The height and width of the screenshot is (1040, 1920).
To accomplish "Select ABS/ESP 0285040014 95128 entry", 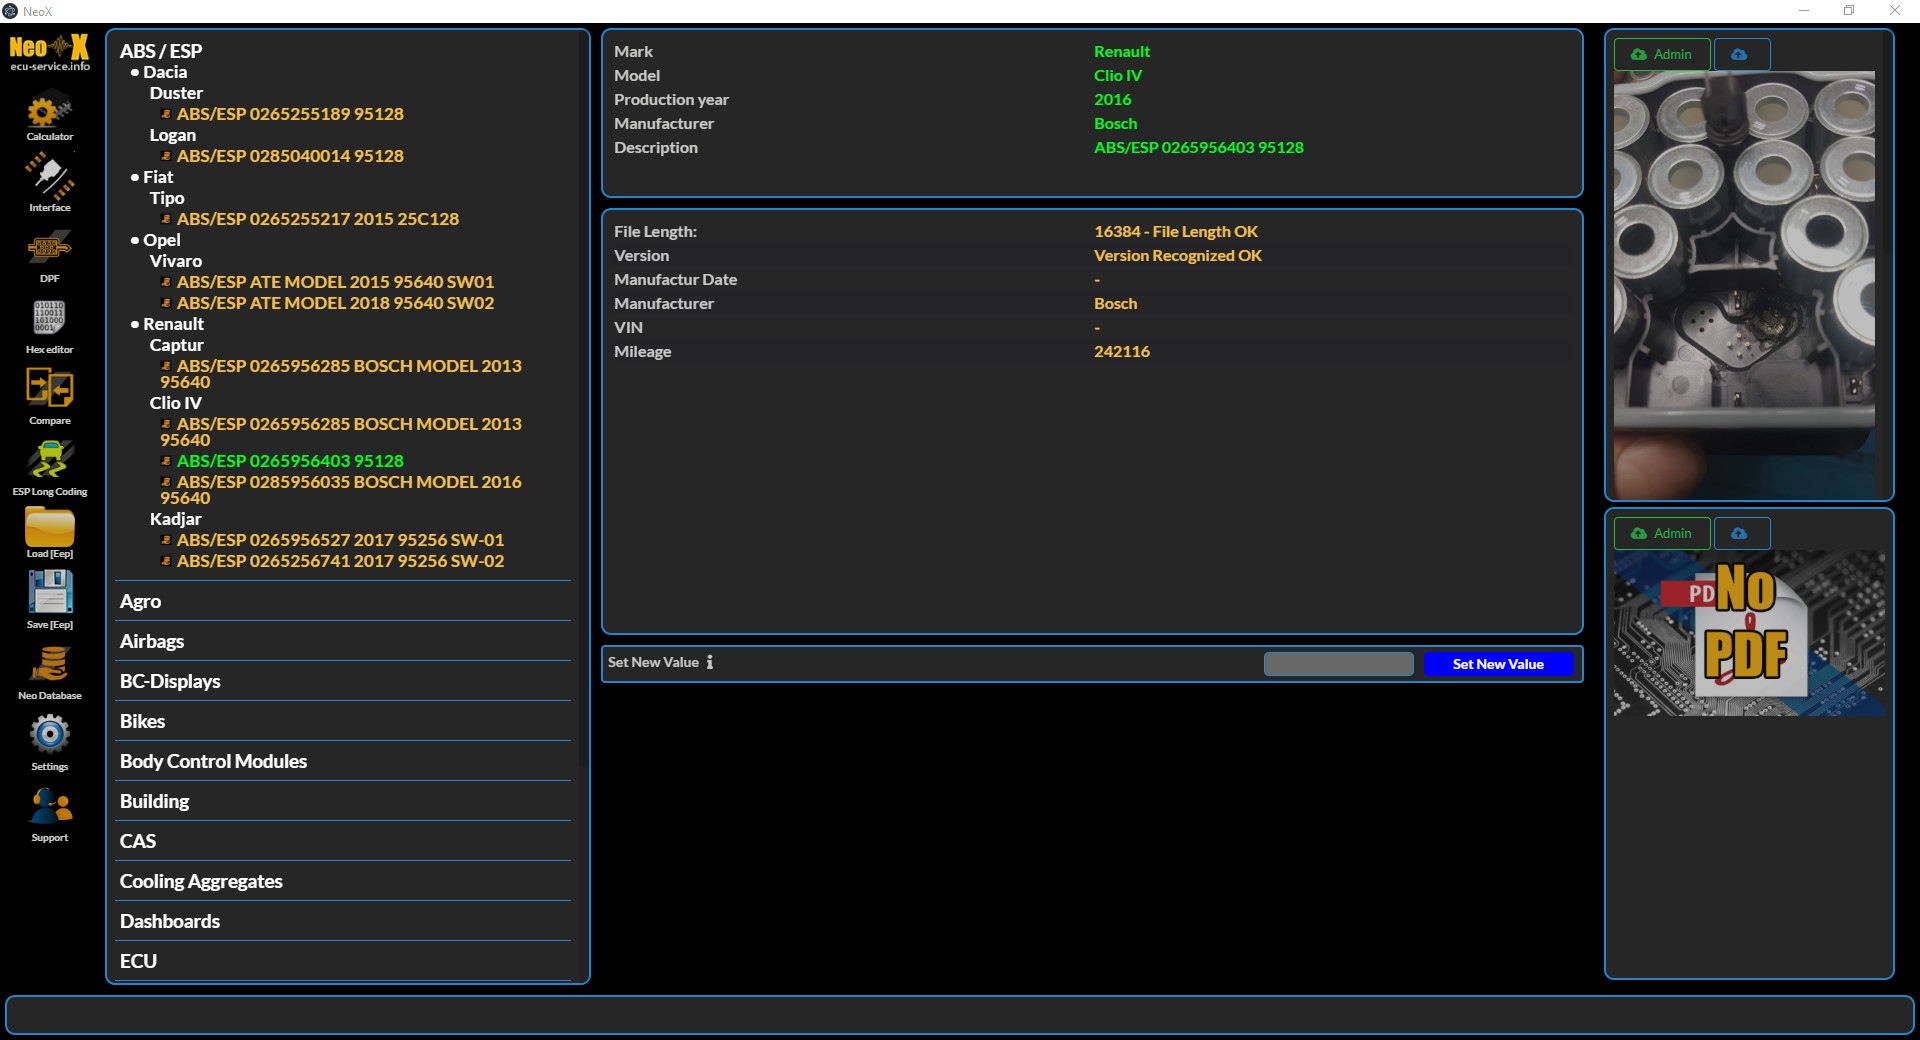I will coord(290,156).
